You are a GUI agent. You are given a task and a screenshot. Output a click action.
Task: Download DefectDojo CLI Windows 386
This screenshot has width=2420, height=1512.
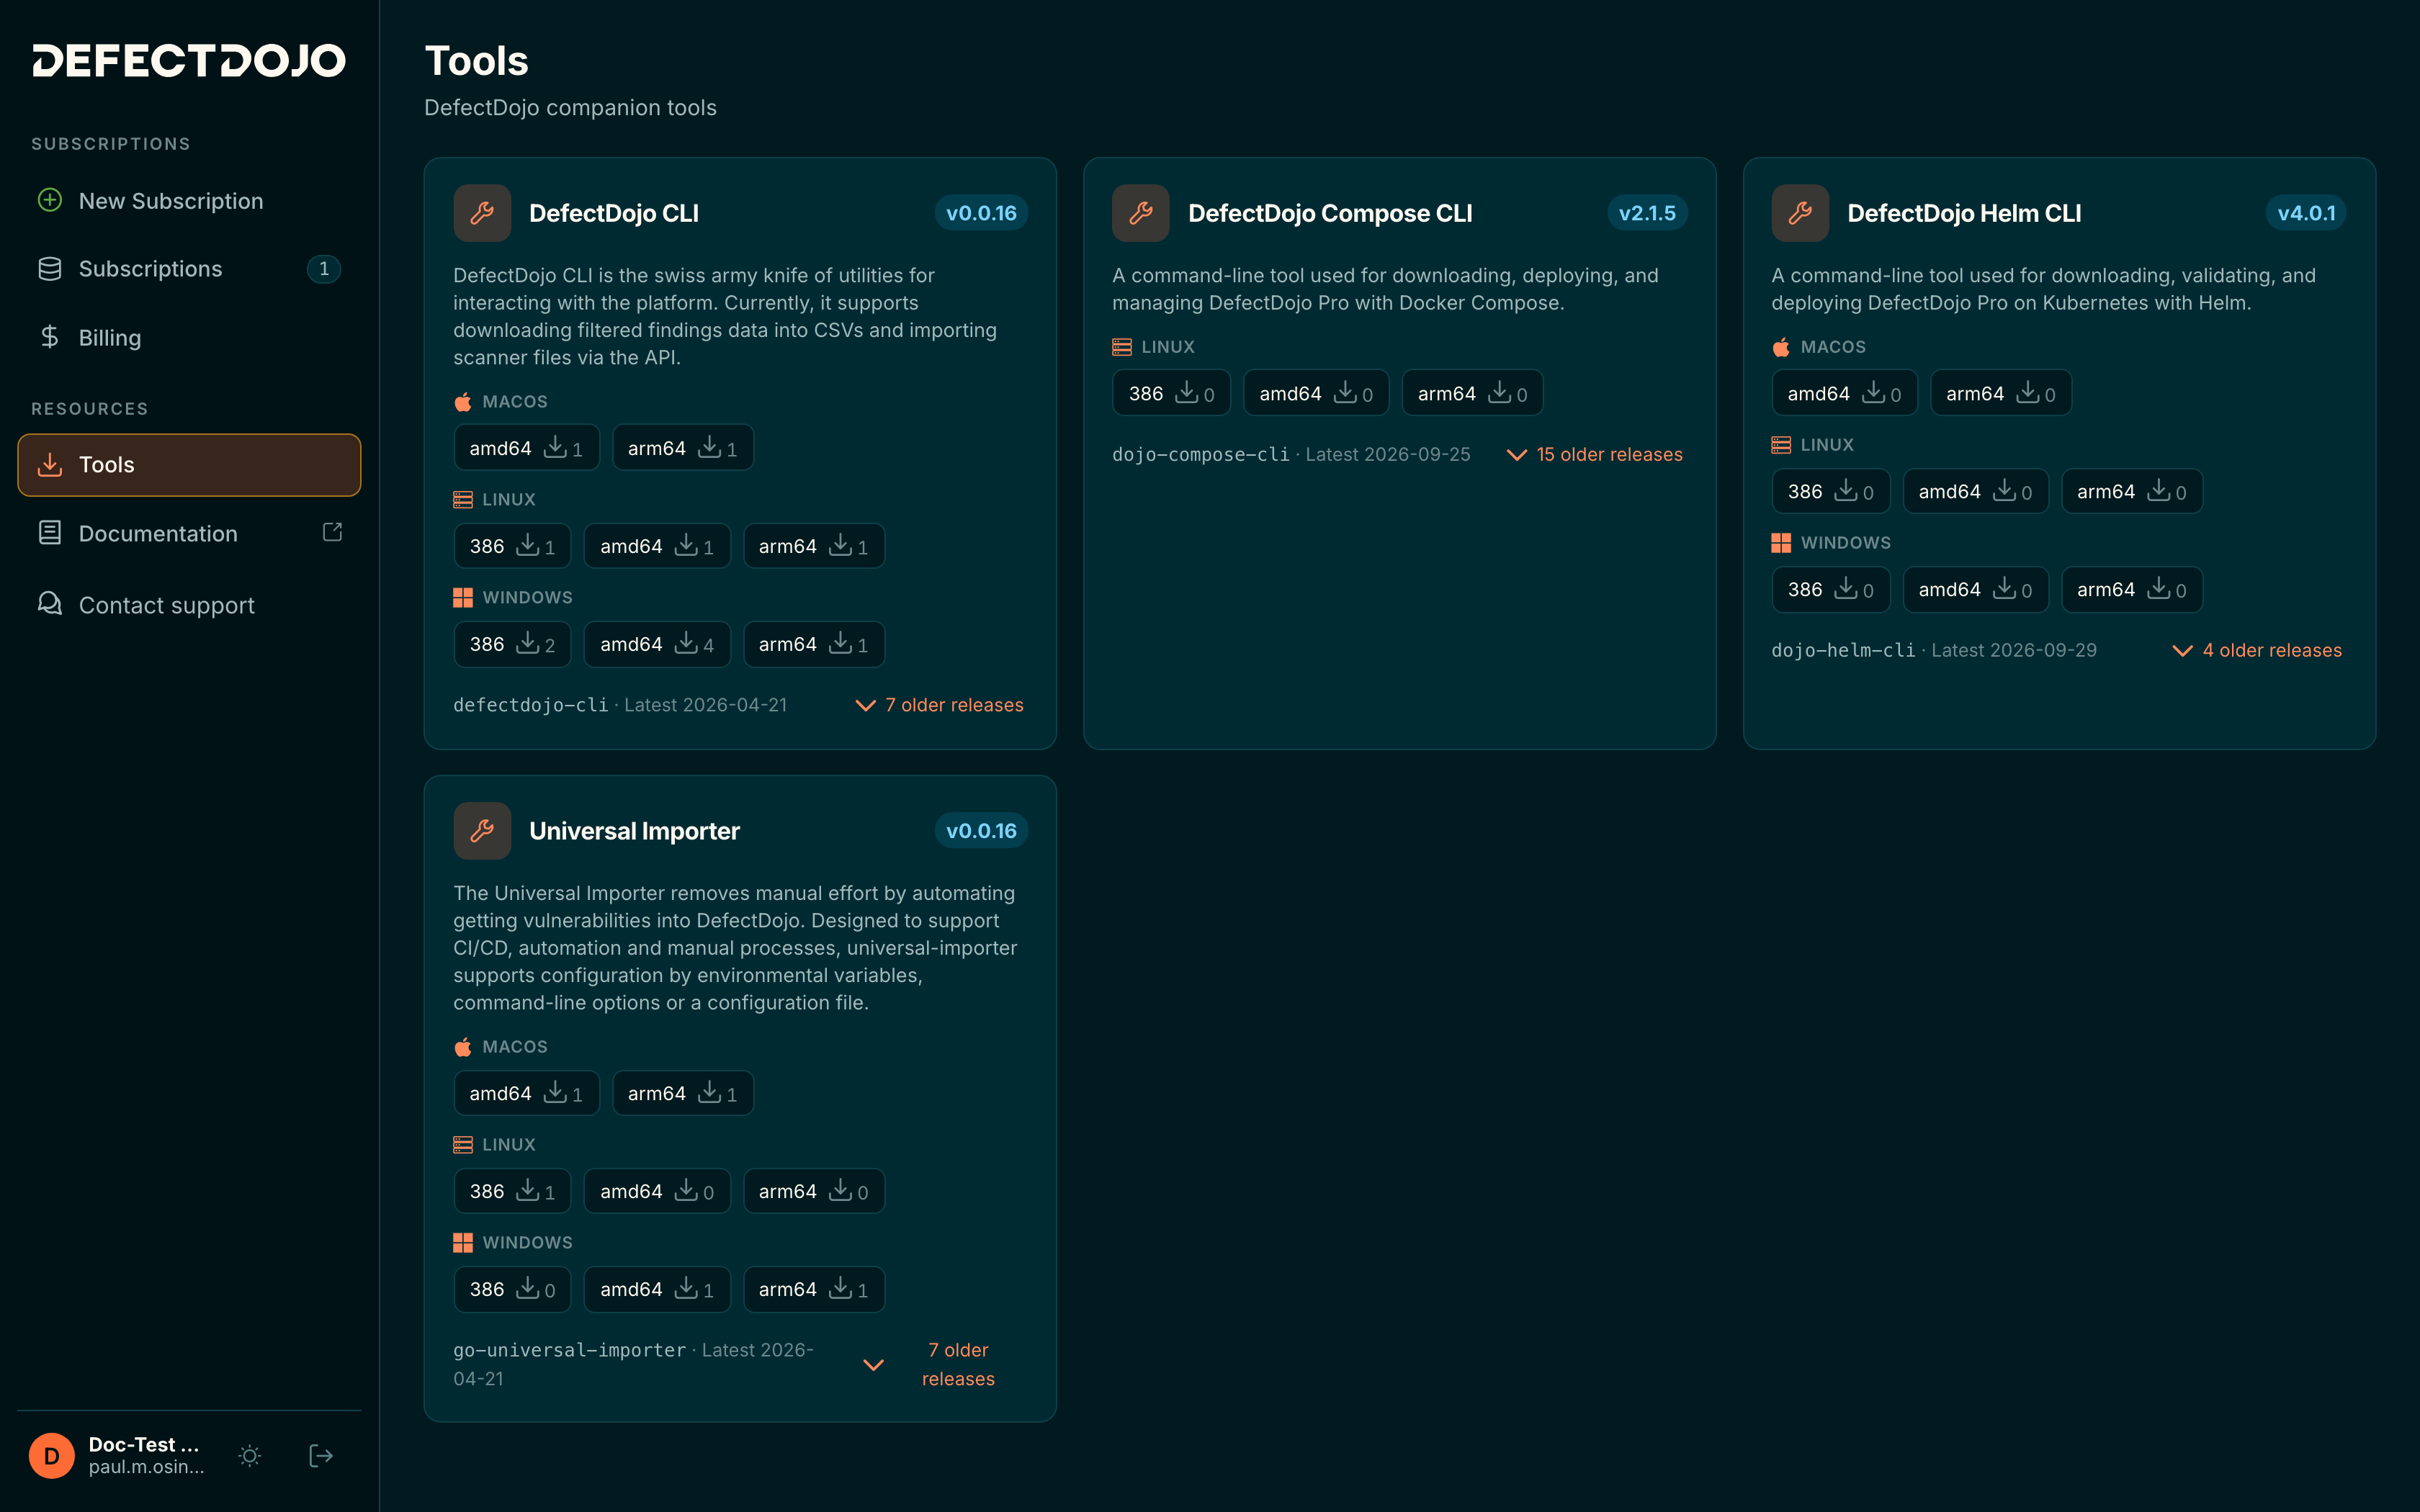click(x=512, y=644)
